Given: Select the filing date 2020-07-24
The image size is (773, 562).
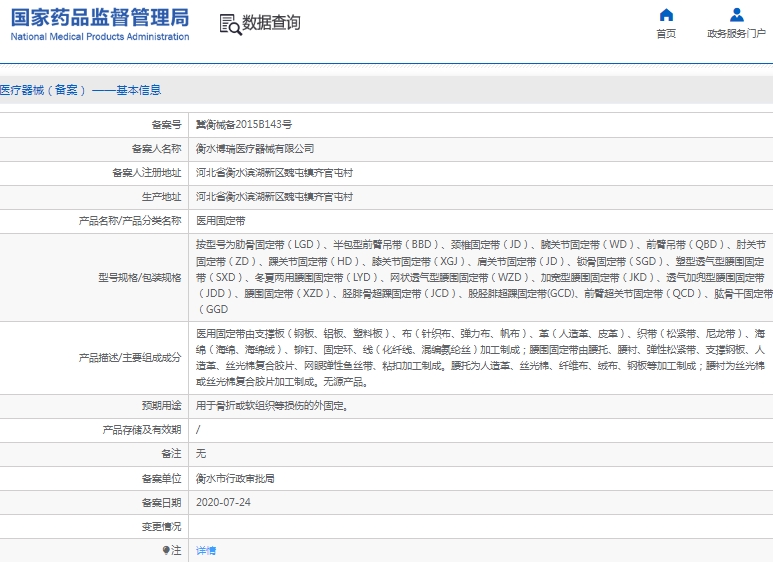Looking at the screenshot, I should tap(223, 502).
